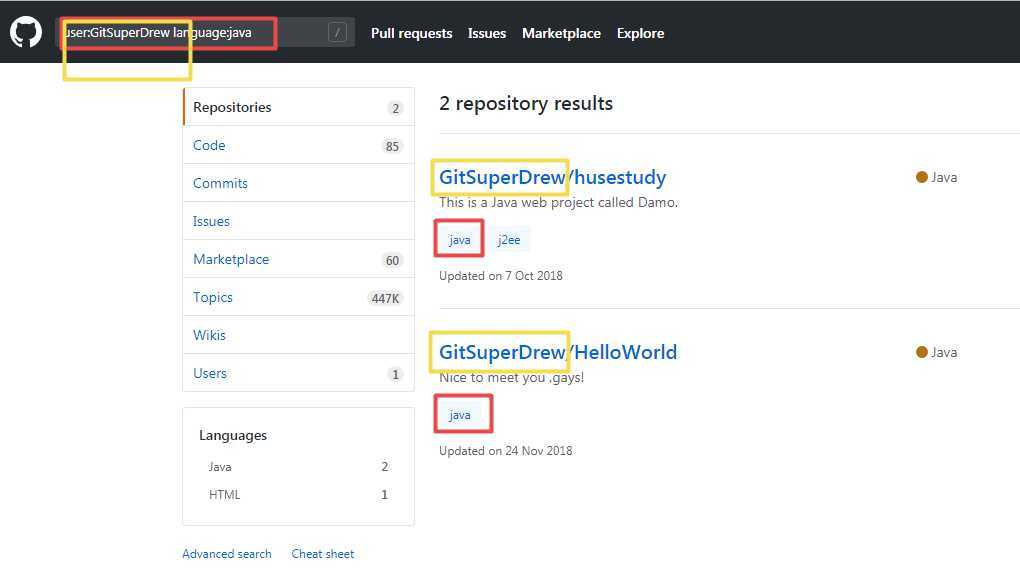Click the 85 count beside Code

pyautogui.click(x=392, y=146)
